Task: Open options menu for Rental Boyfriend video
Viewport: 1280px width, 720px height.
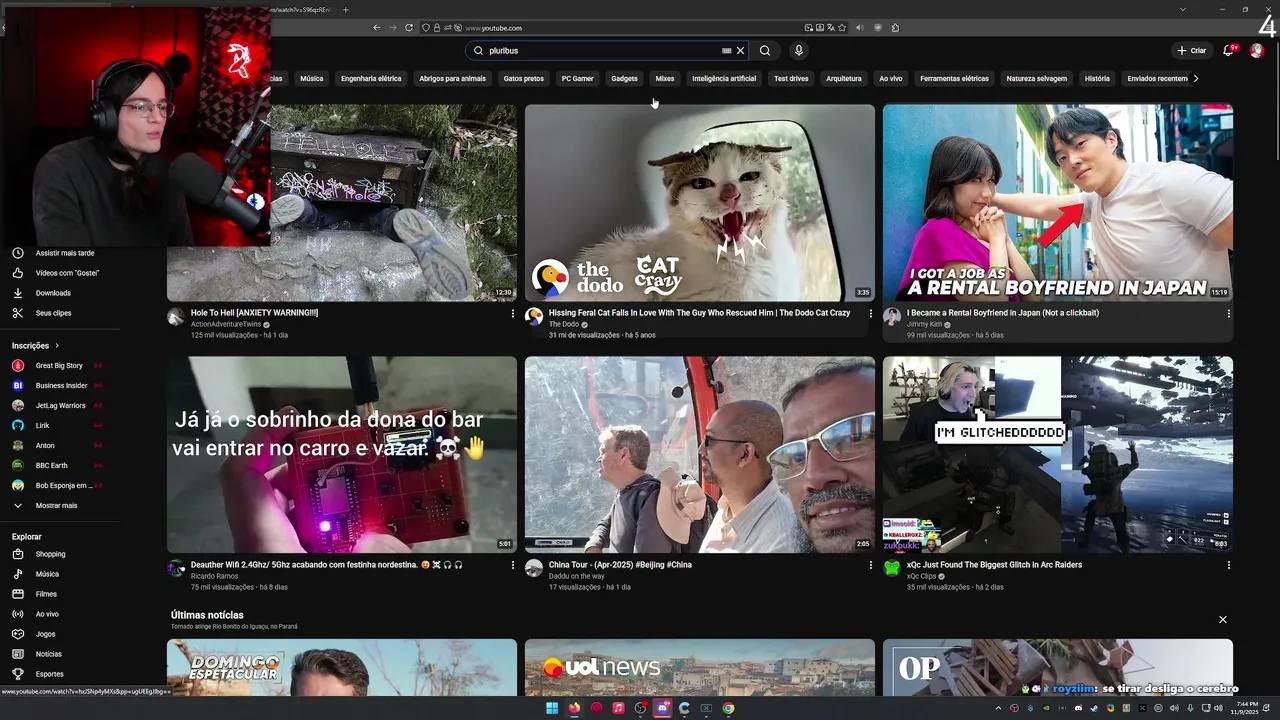Action: point(1229,313)
